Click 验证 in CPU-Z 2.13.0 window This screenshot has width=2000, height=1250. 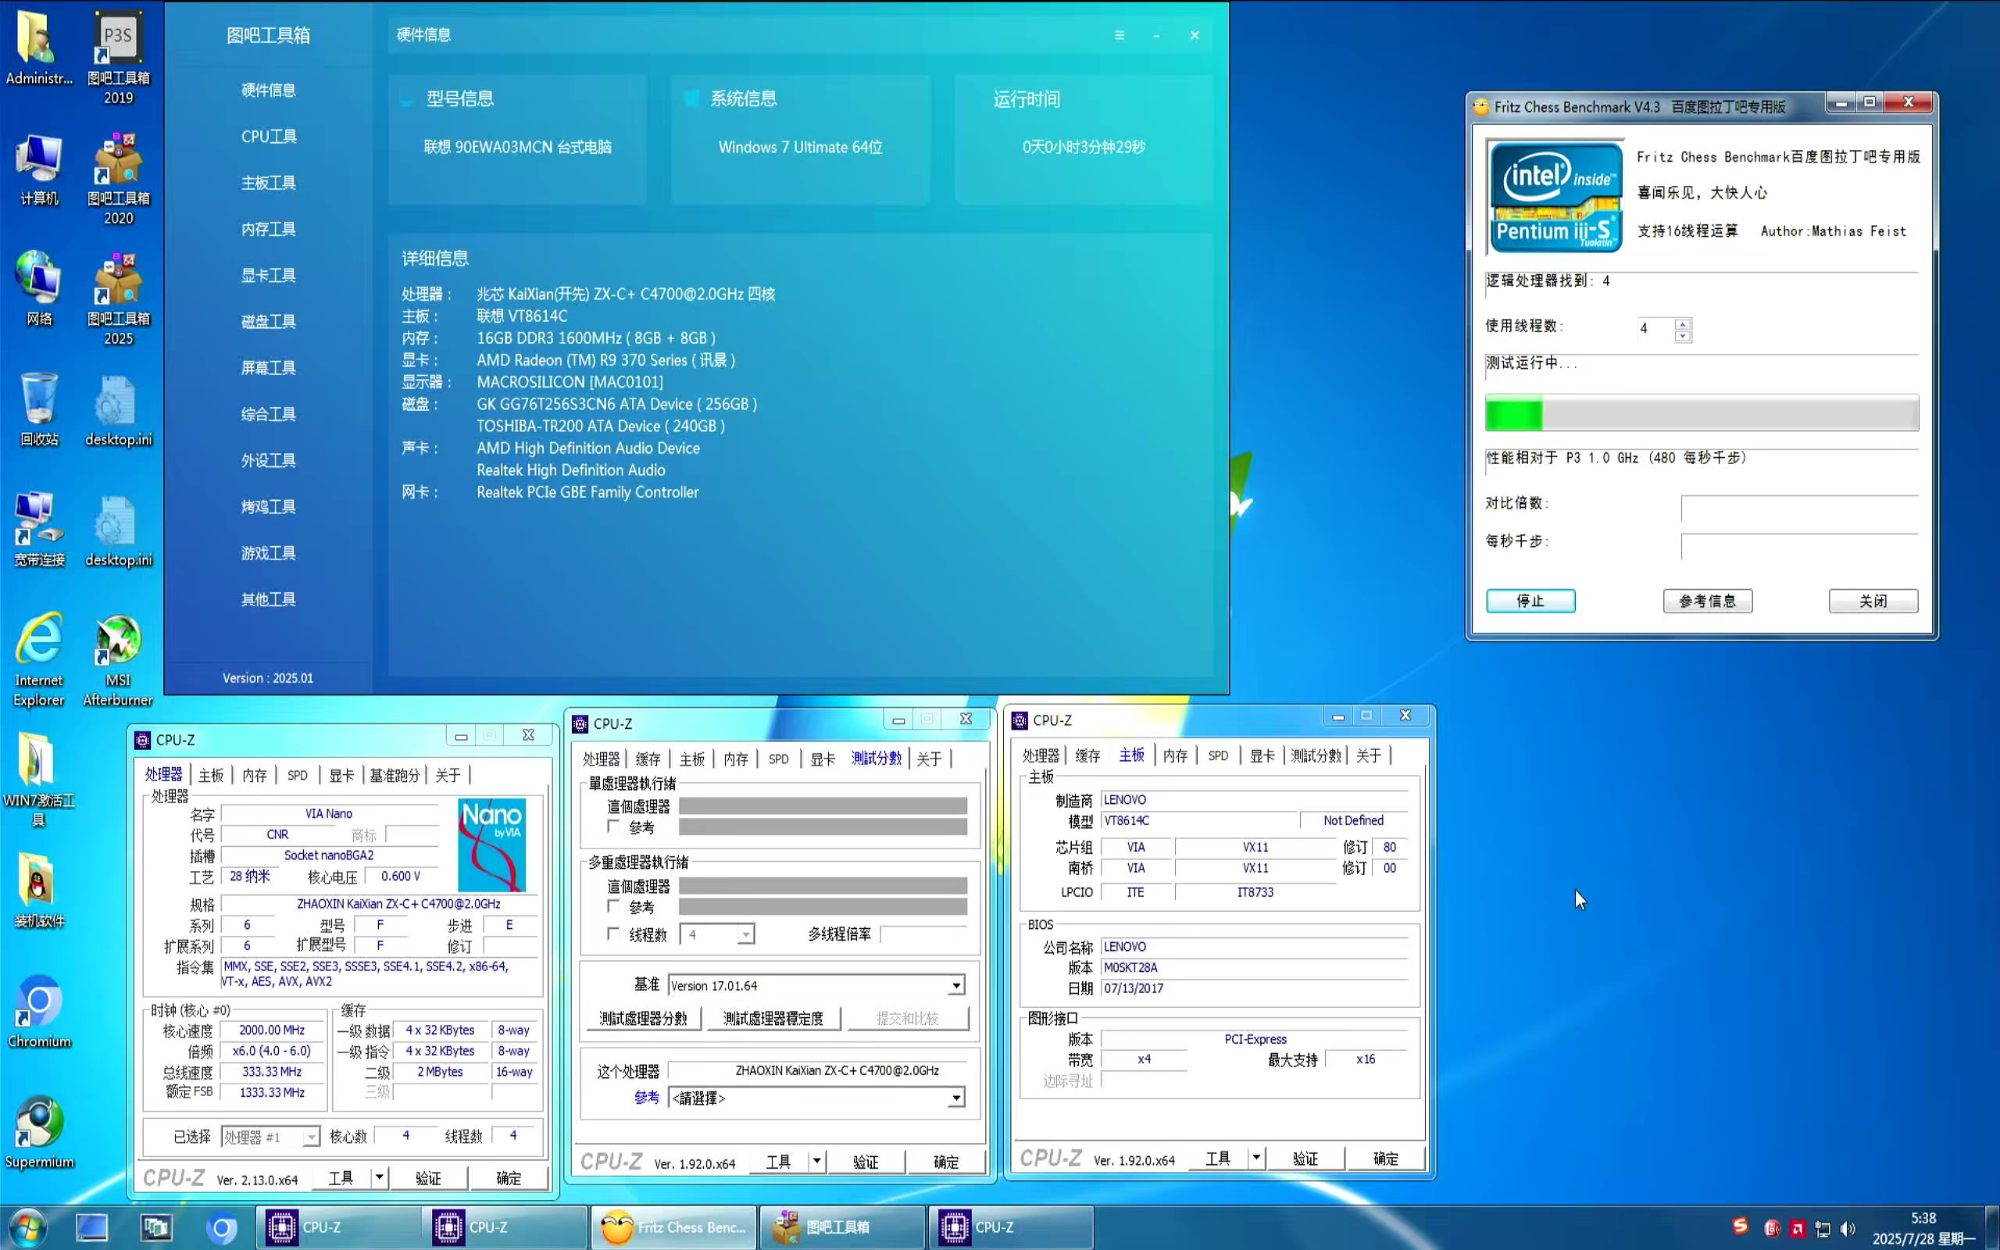[x=428, y=1178]
